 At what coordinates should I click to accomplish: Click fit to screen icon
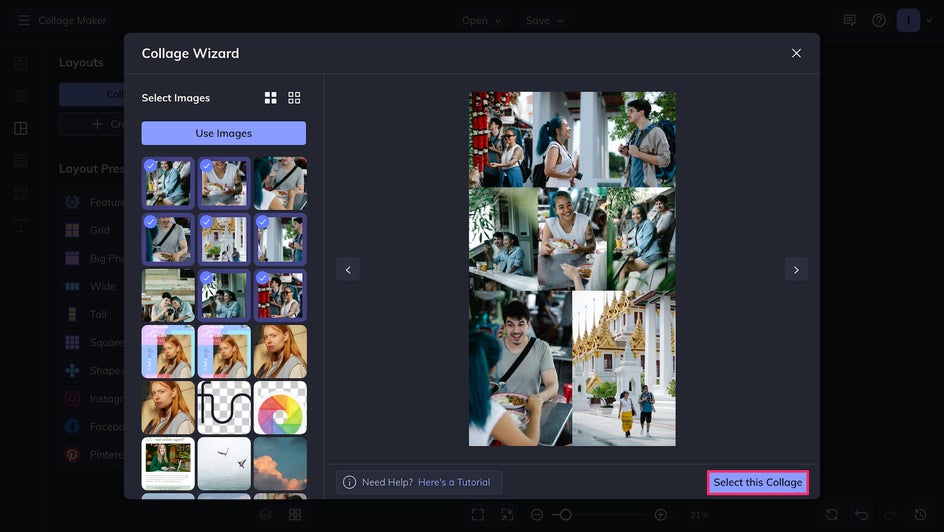(478, 515)
